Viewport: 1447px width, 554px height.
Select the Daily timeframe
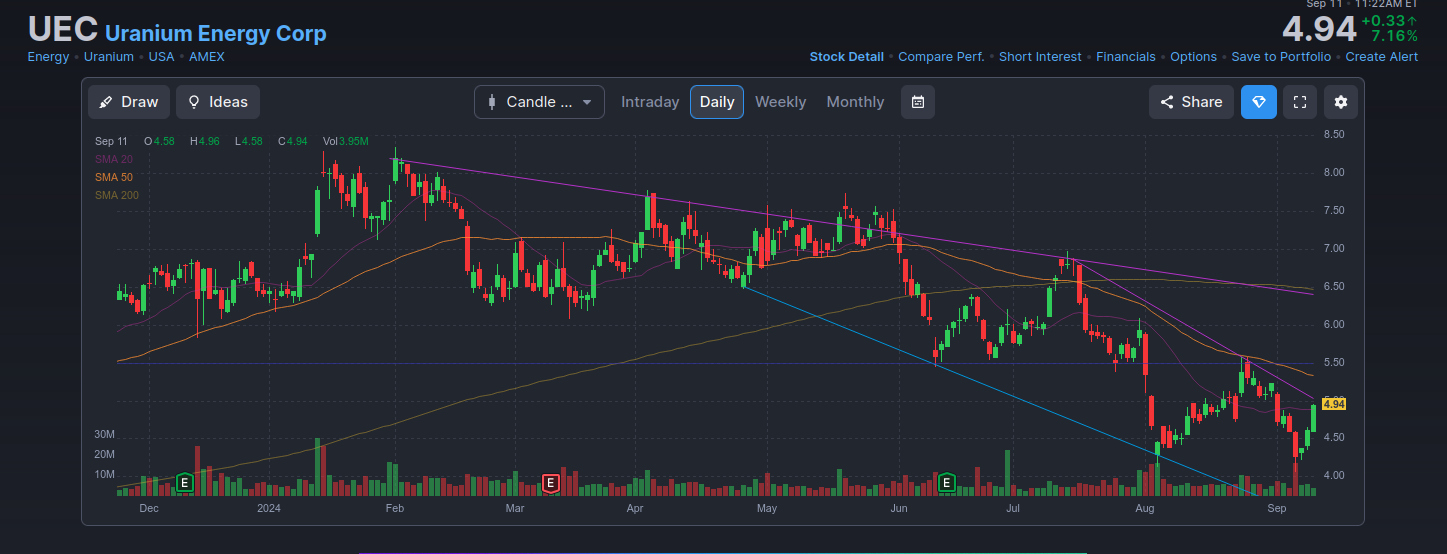point(717,102)
